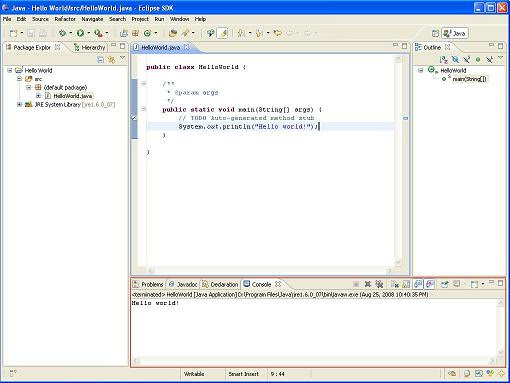510x383 pixels.
Task: Open the Refactor menu
Action: pos(65,19)
